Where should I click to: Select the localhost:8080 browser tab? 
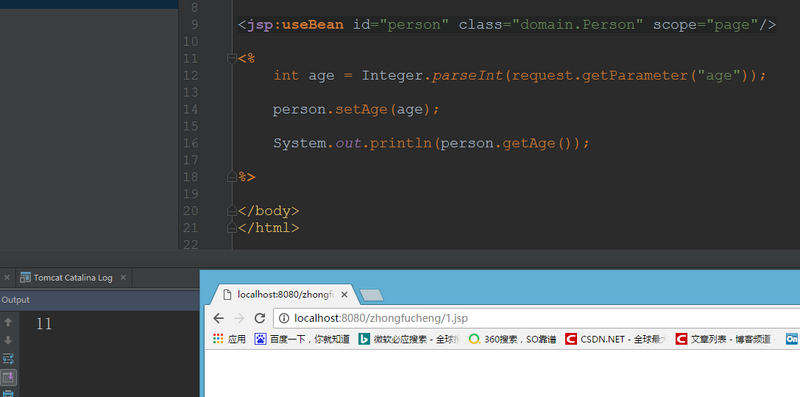pos(285,294)
